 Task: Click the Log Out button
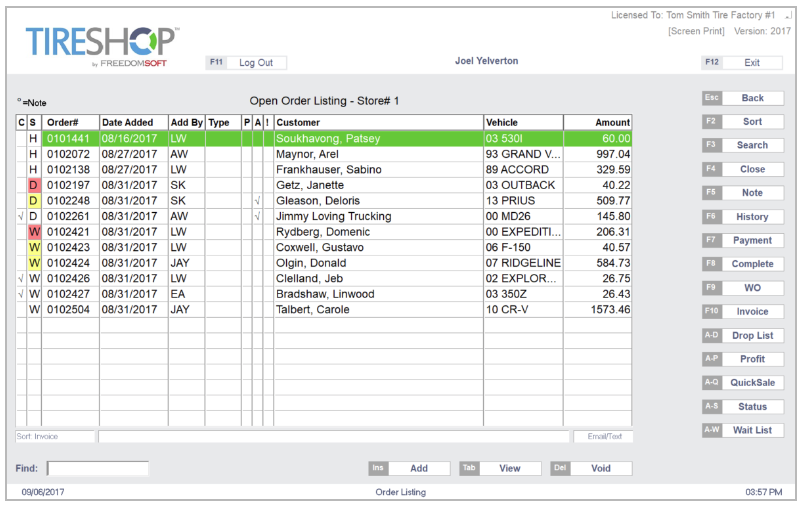[256, 63]
